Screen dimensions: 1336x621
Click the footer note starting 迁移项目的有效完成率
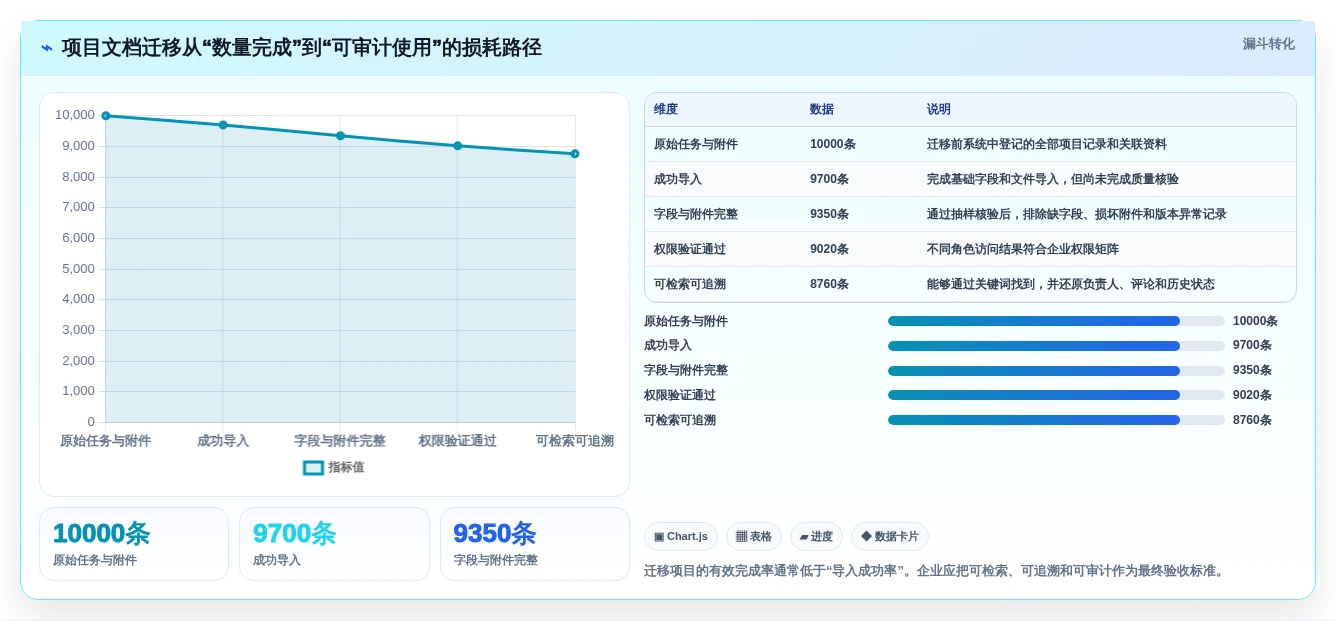click(936, 571)
